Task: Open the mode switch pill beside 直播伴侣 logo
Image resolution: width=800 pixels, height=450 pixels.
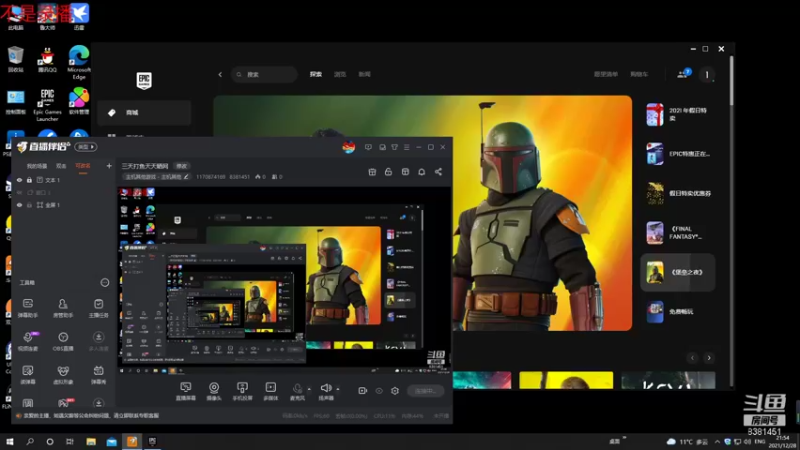Action: [x=86, y=147]
